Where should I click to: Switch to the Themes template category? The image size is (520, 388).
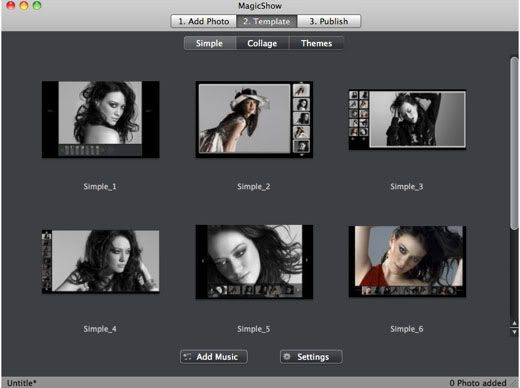[316, 43]
